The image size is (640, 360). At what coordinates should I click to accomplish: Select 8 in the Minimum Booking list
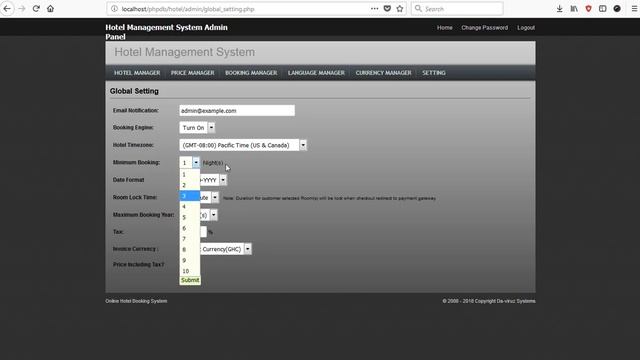pos(190,249)
